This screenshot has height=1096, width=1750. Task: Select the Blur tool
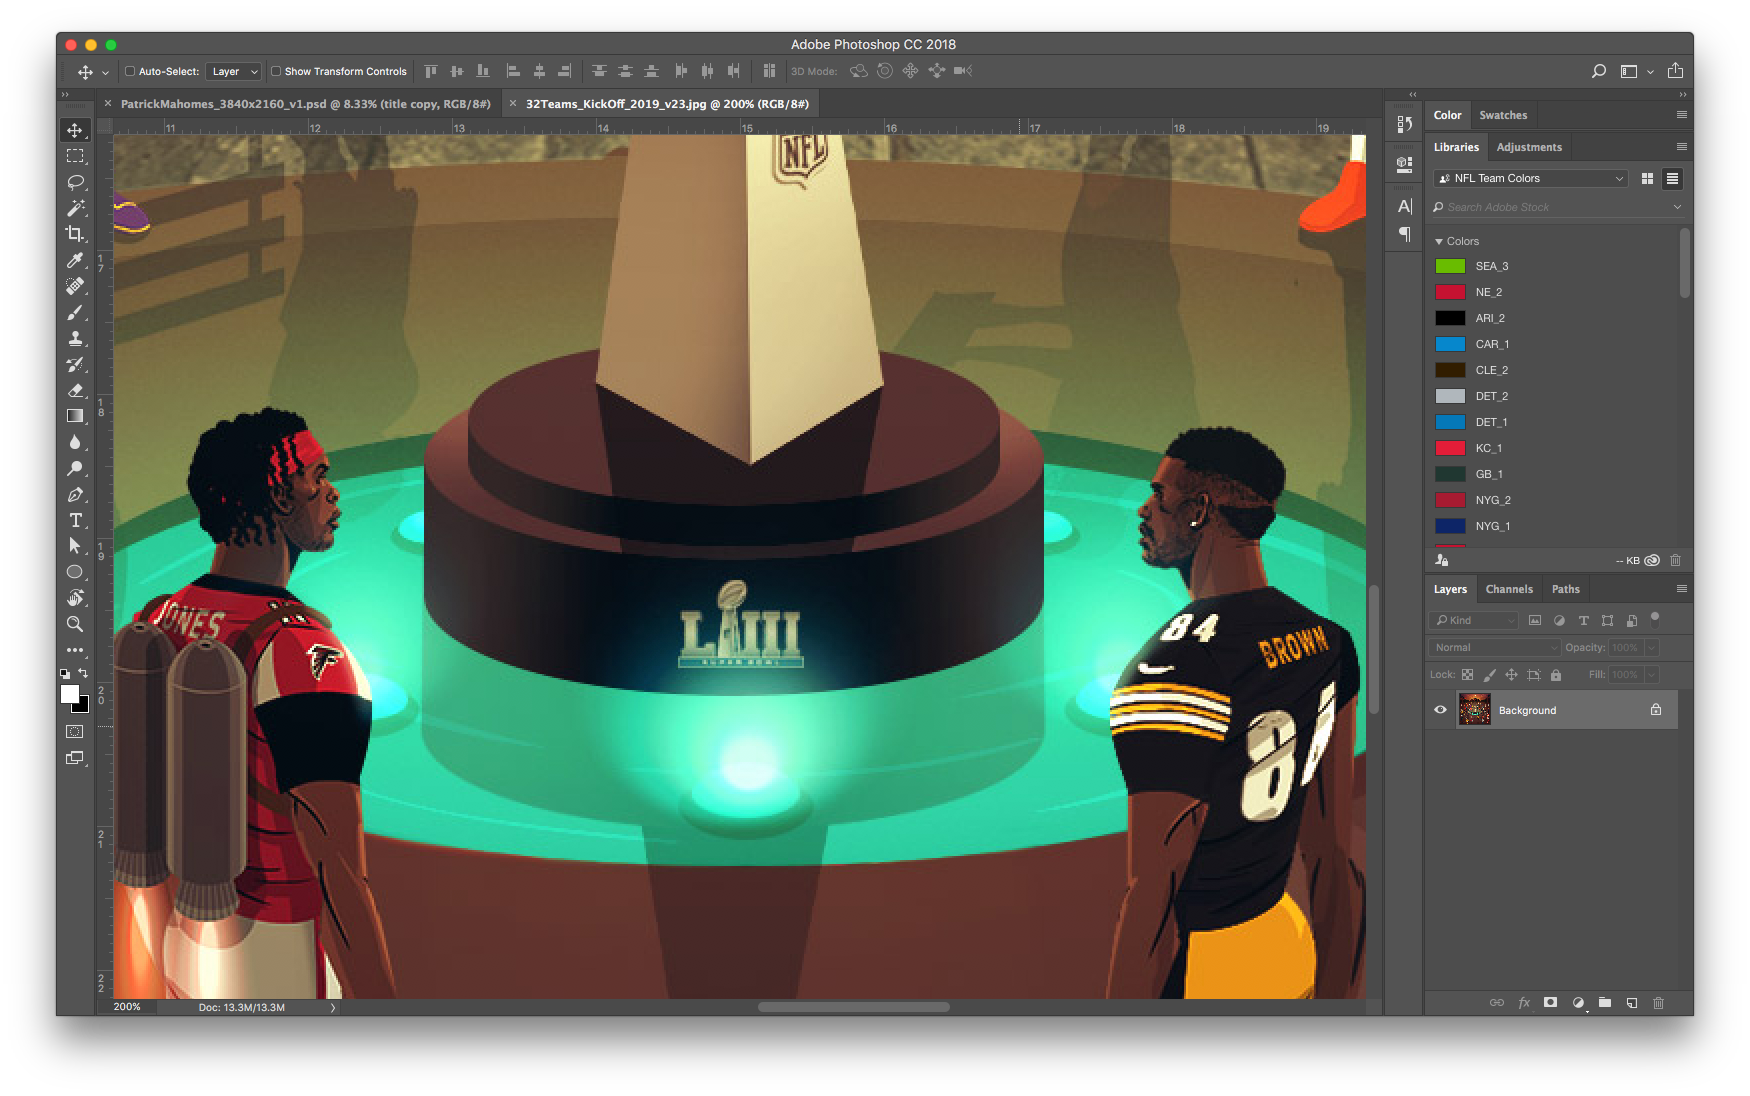click(x=75, y=442)
